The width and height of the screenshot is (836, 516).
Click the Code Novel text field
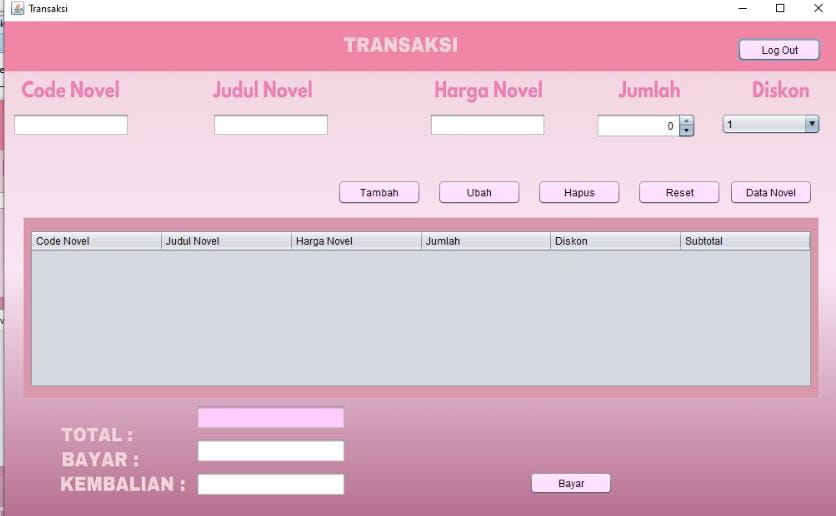point(71,125)
